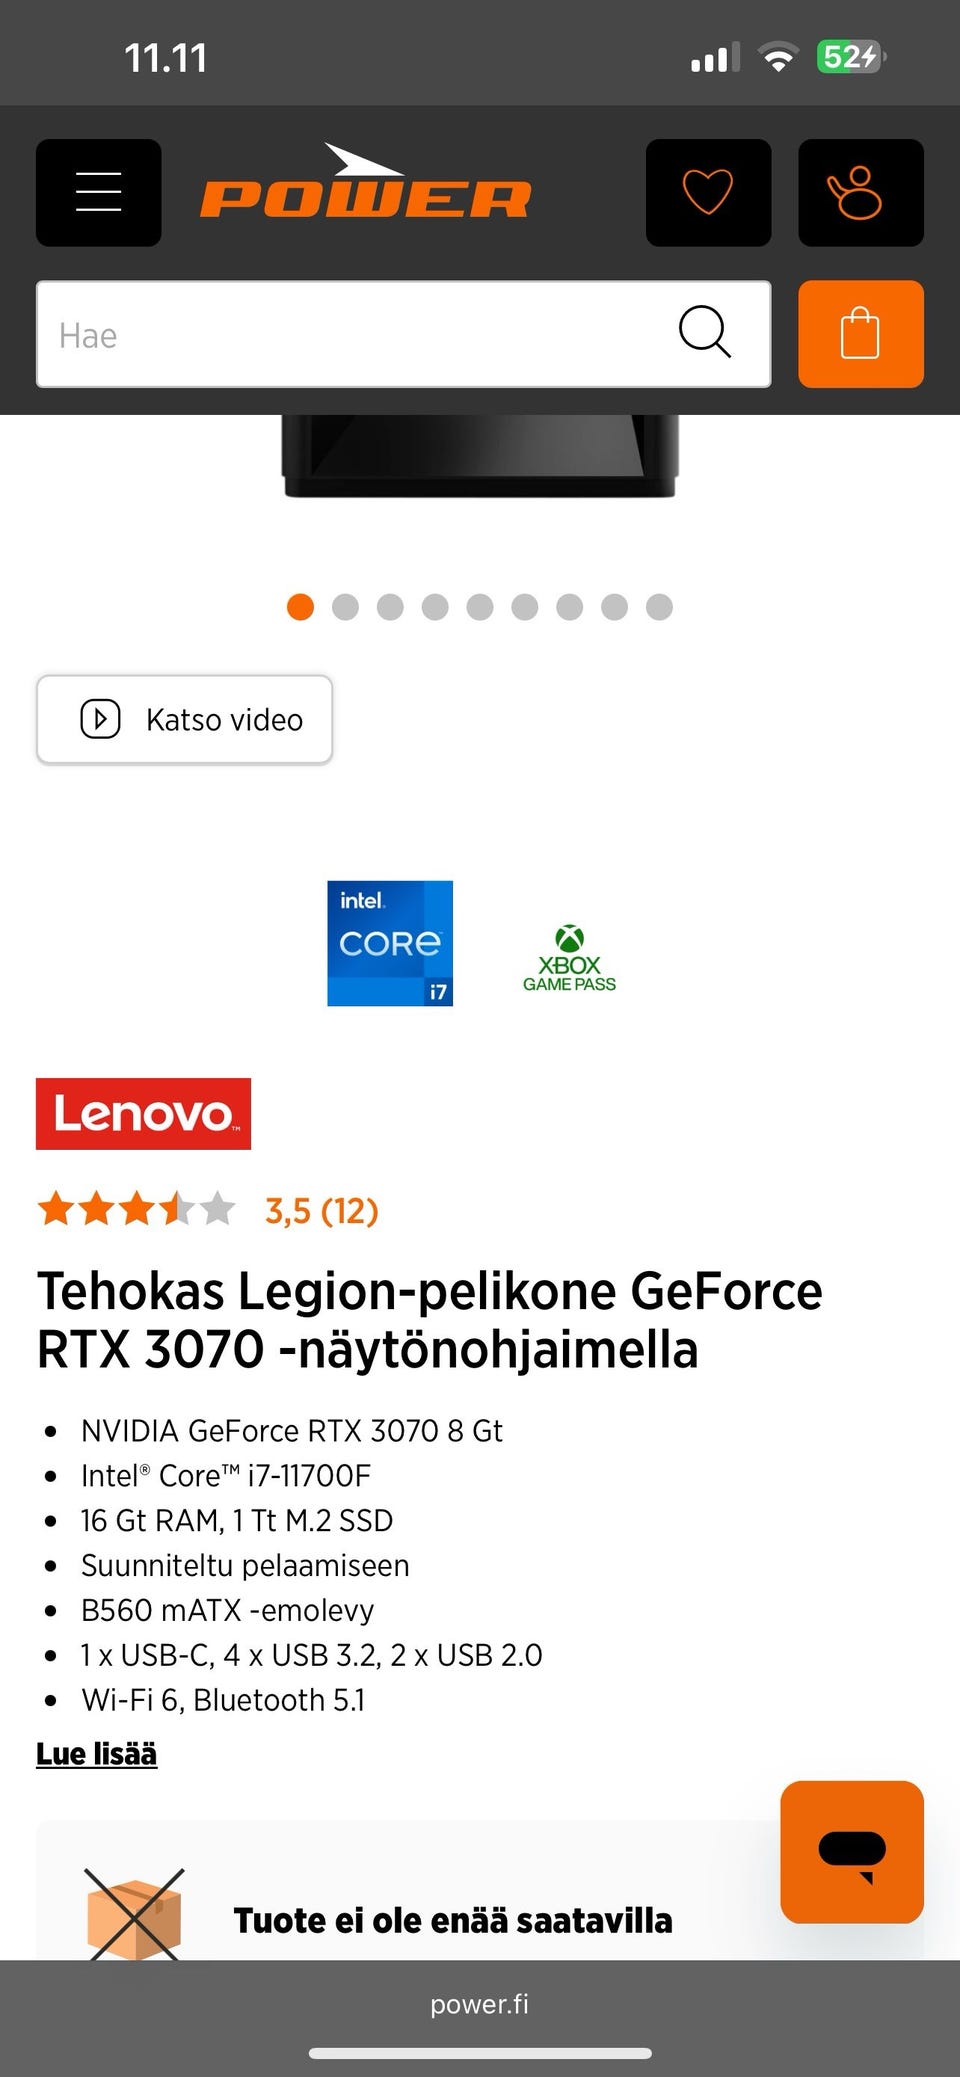Tap the Intel Core i7 badge

[x=390, y=943]
